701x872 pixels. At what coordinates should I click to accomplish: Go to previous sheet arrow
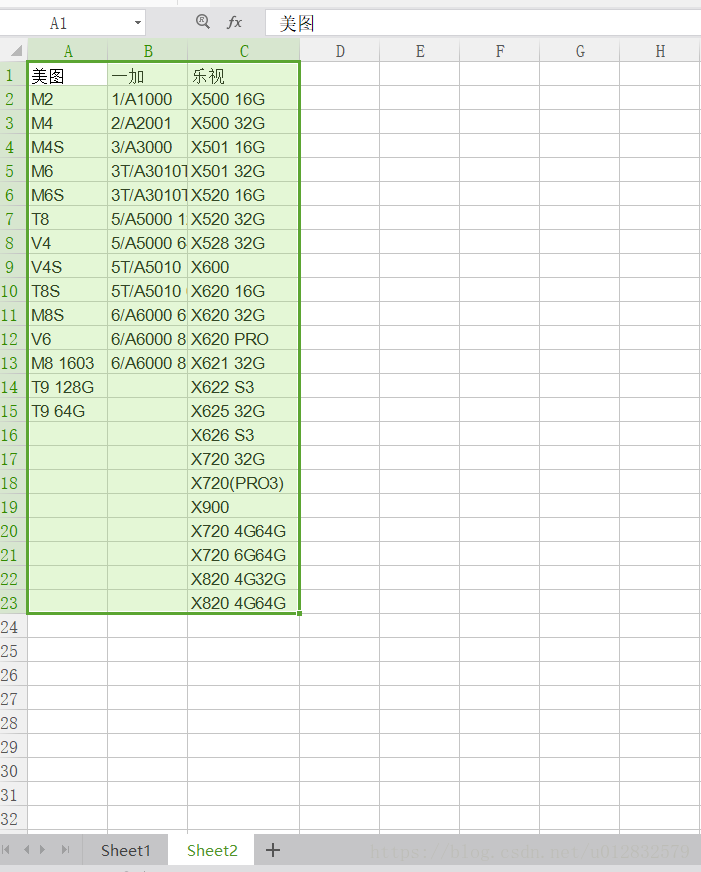tap(26, 850)
